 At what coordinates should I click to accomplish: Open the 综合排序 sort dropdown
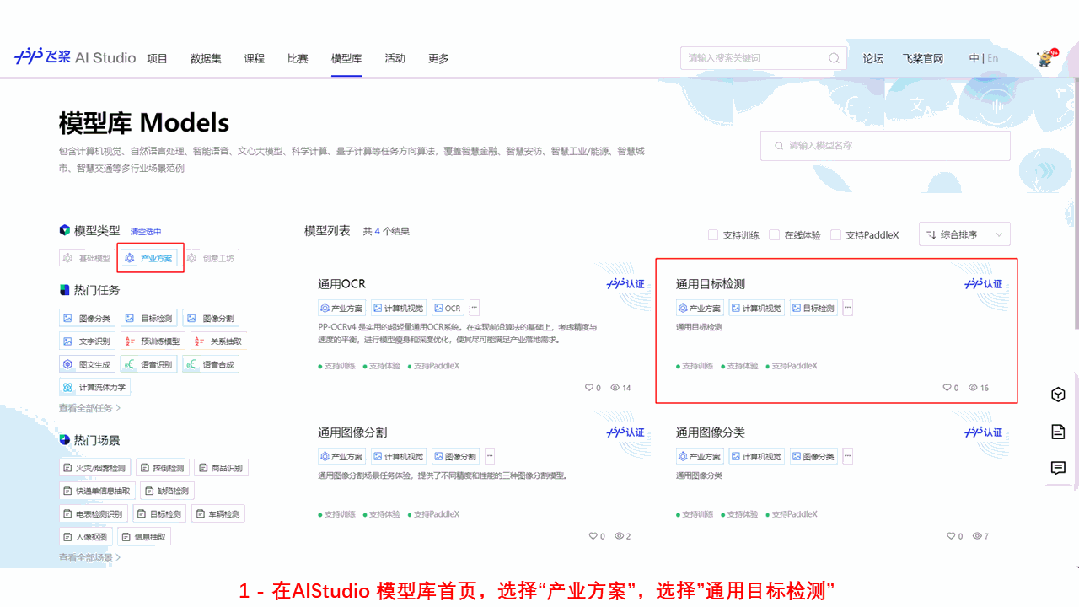[x=963, y=233]
